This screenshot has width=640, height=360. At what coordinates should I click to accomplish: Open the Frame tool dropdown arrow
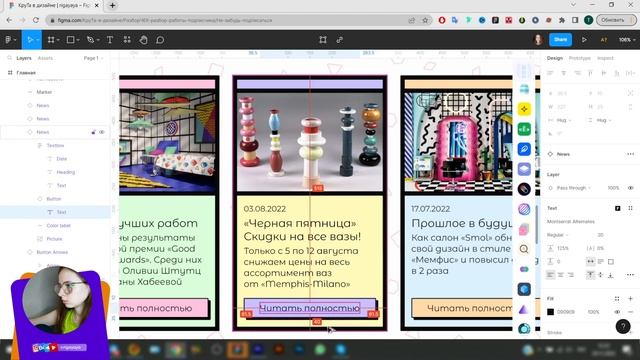58,40
